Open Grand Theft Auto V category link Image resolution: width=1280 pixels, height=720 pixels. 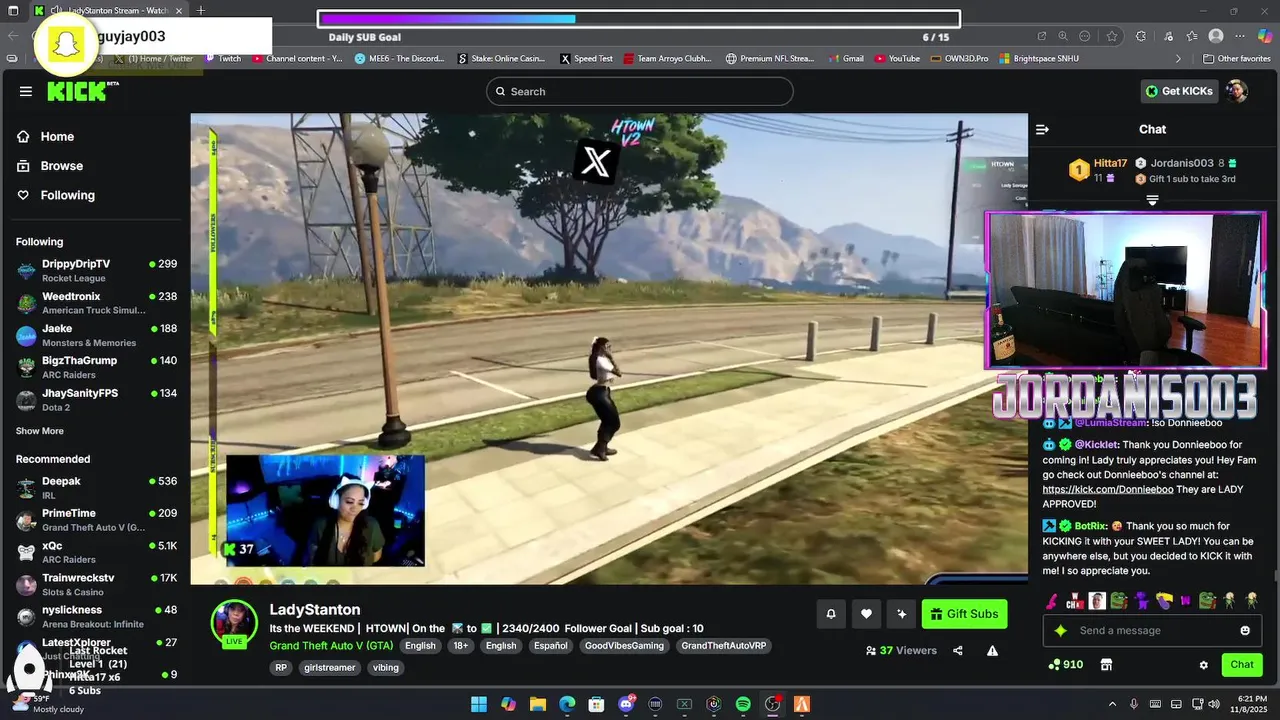pyautogui.click(x=331, y=646)
